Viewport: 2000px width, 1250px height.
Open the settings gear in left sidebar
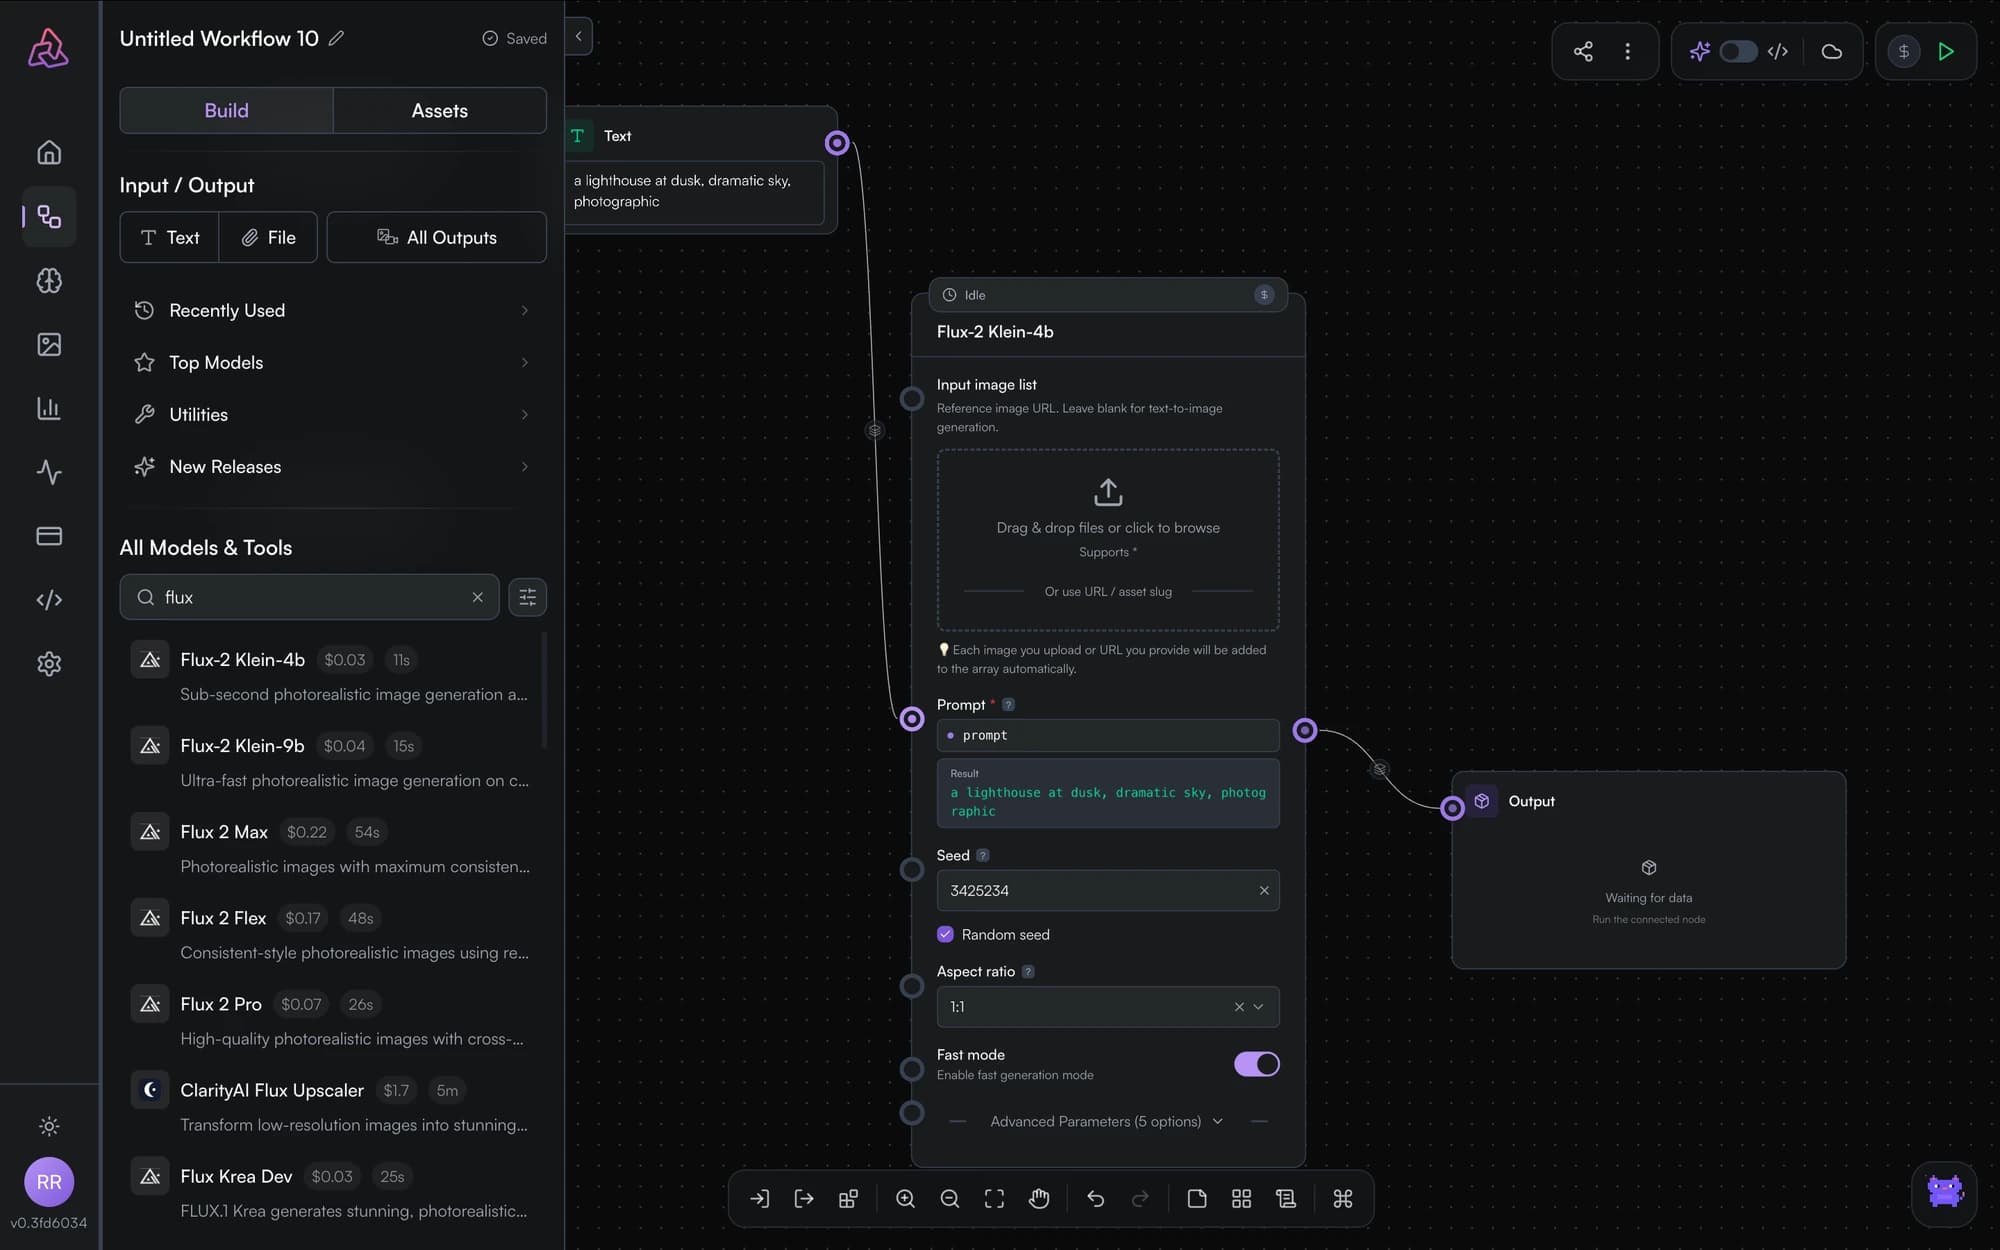pos(49,664)
